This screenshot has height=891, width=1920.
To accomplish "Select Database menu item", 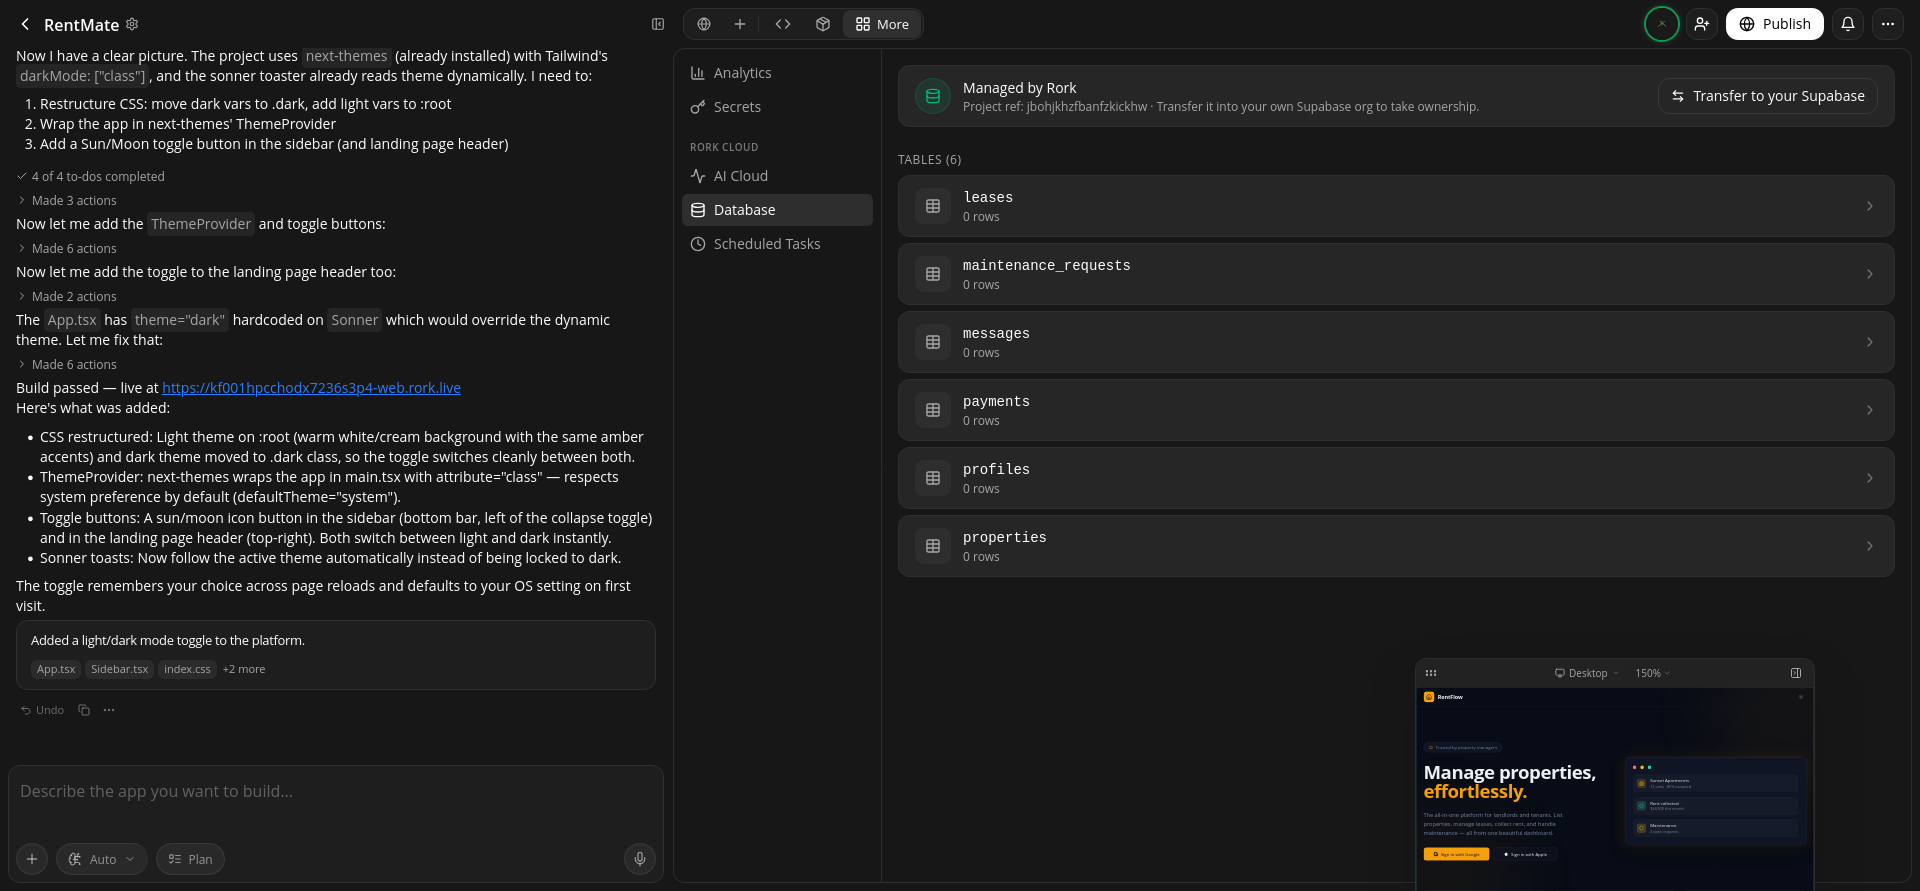I will (777, 210).
